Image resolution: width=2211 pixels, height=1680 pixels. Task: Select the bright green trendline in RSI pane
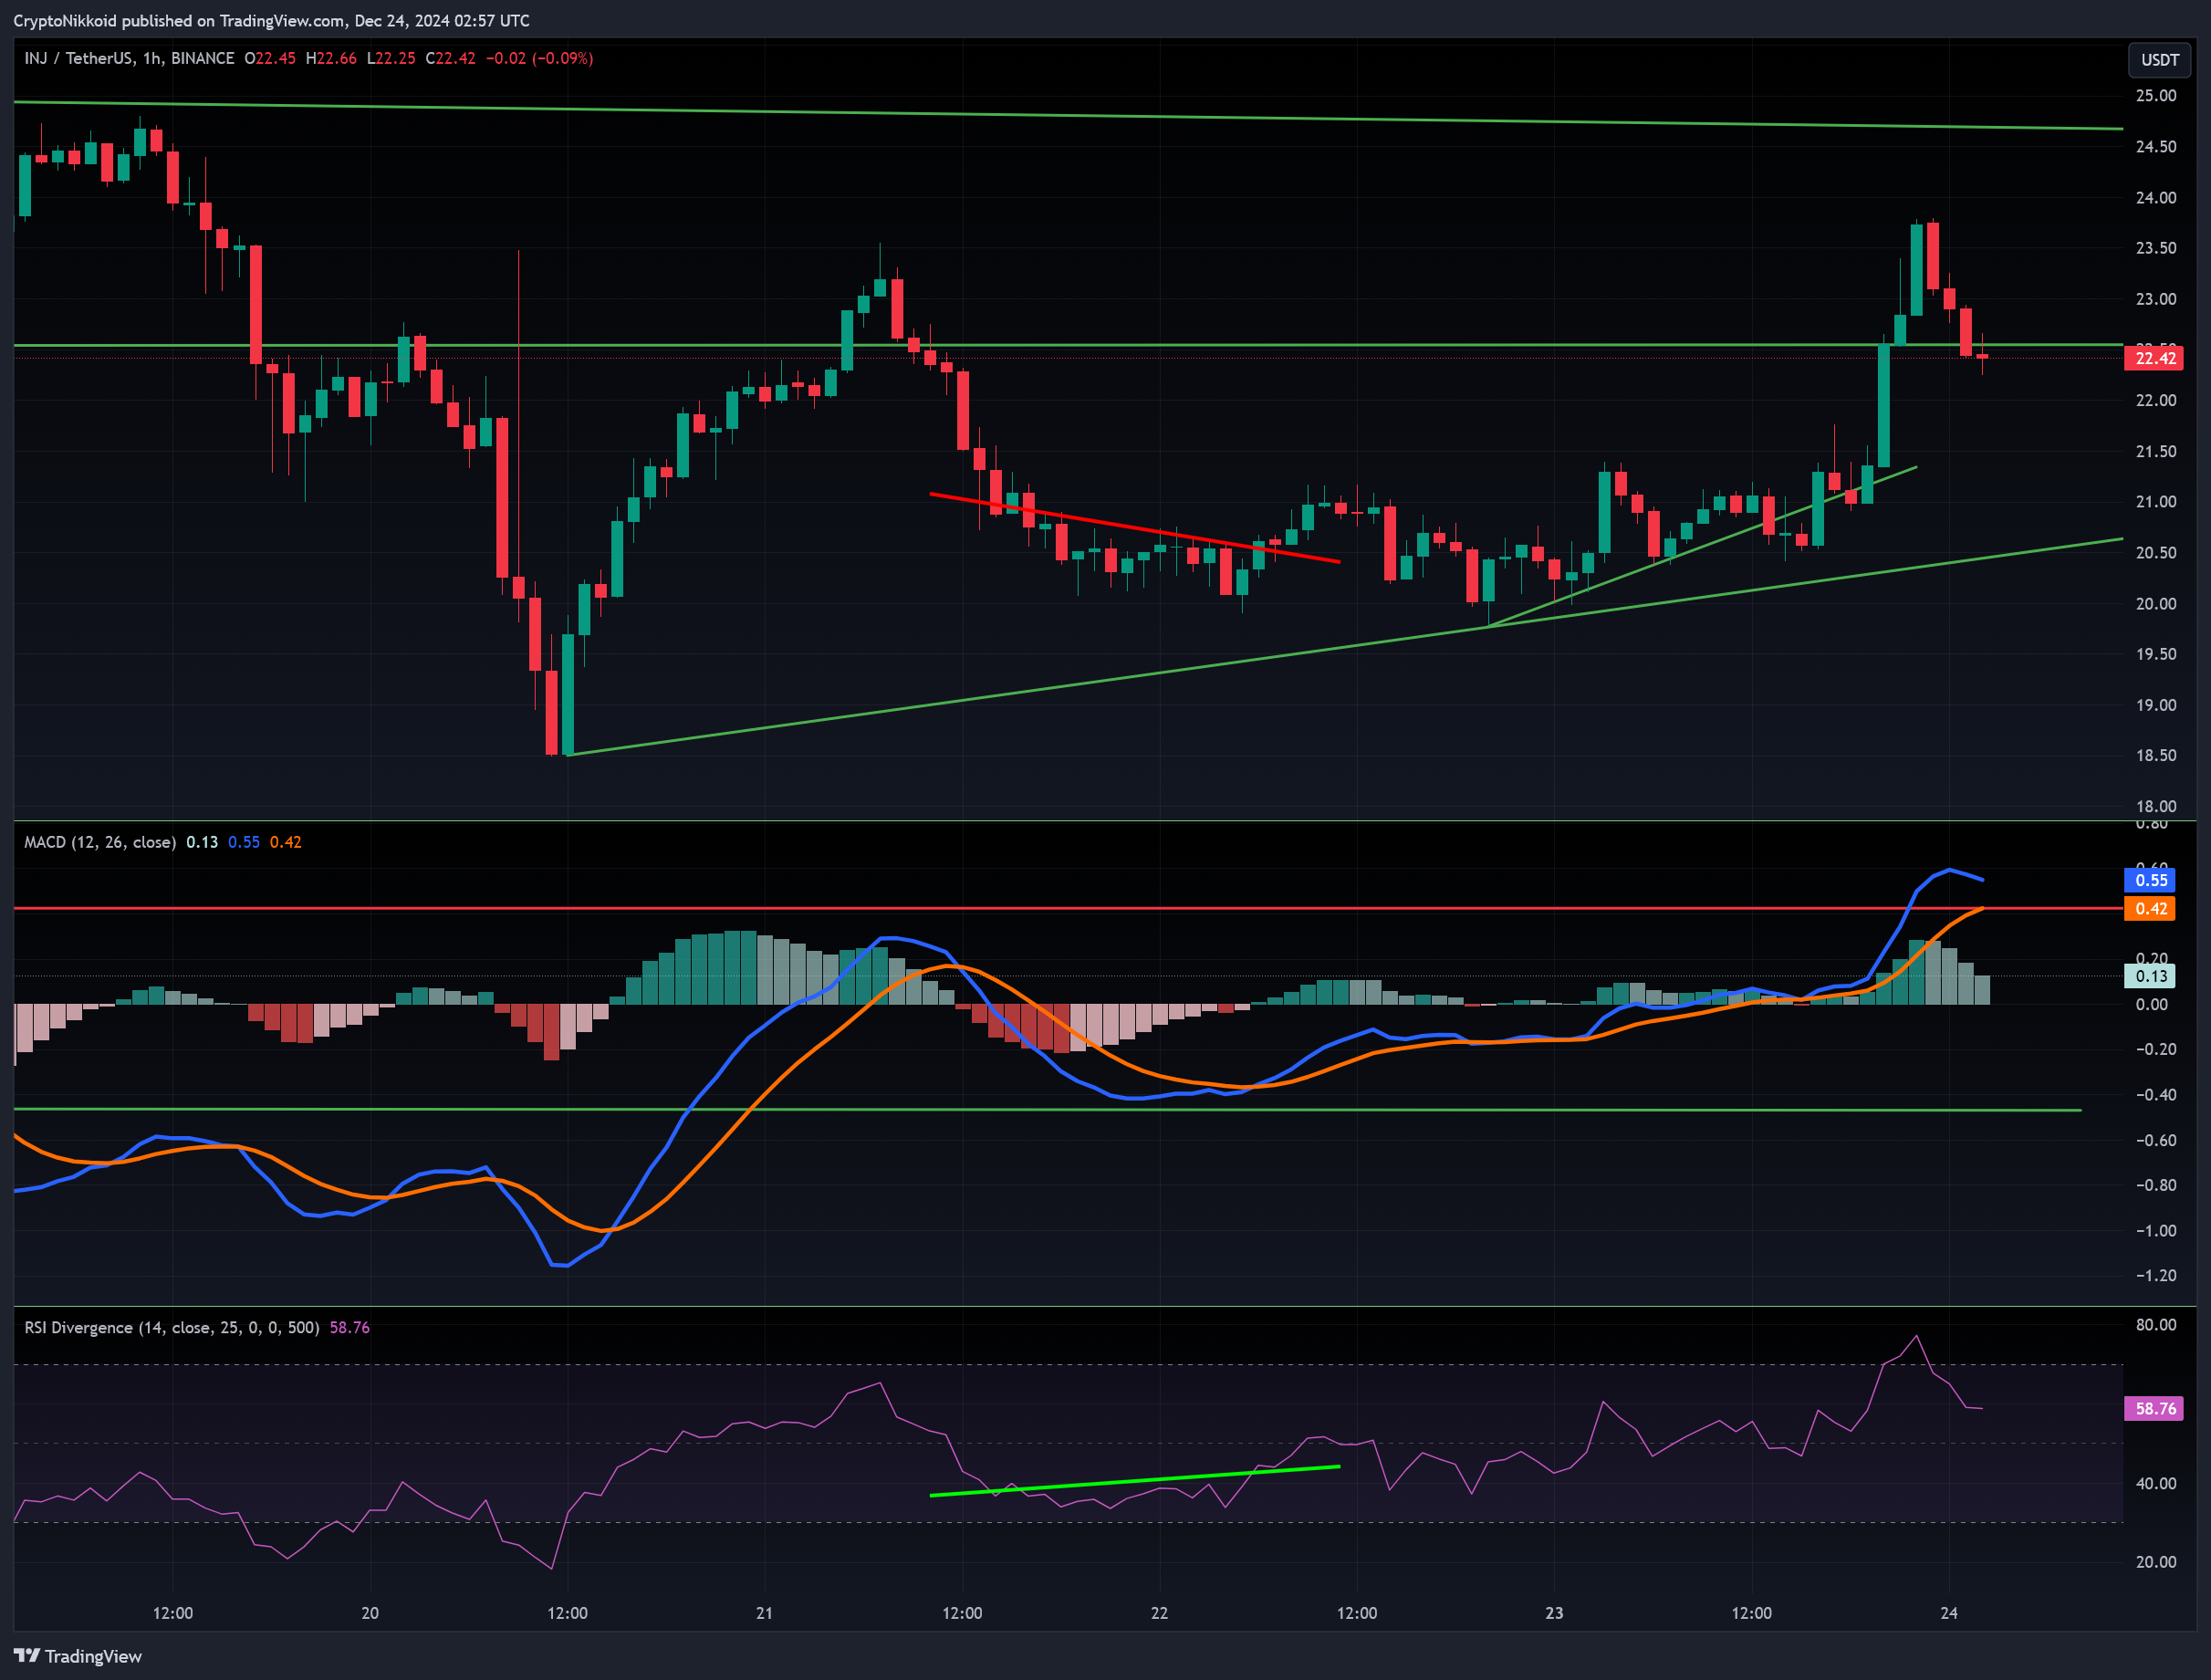tap(1135, 1481)
